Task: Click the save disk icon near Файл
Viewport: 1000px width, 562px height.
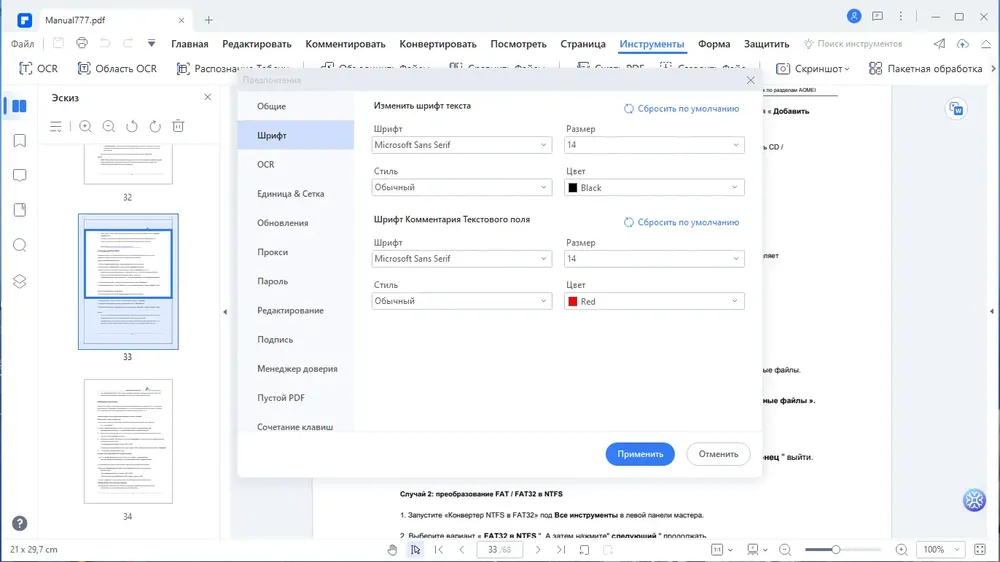Action: [58, 43]
